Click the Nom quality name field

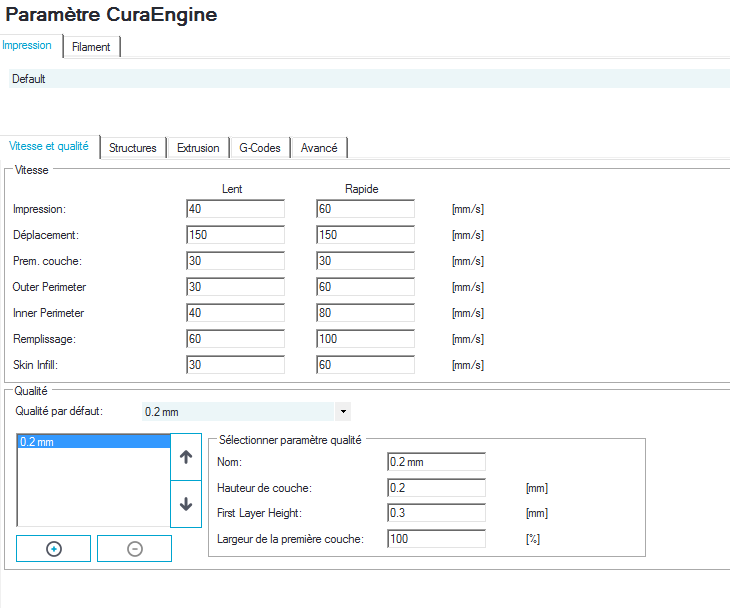[437, 462]
